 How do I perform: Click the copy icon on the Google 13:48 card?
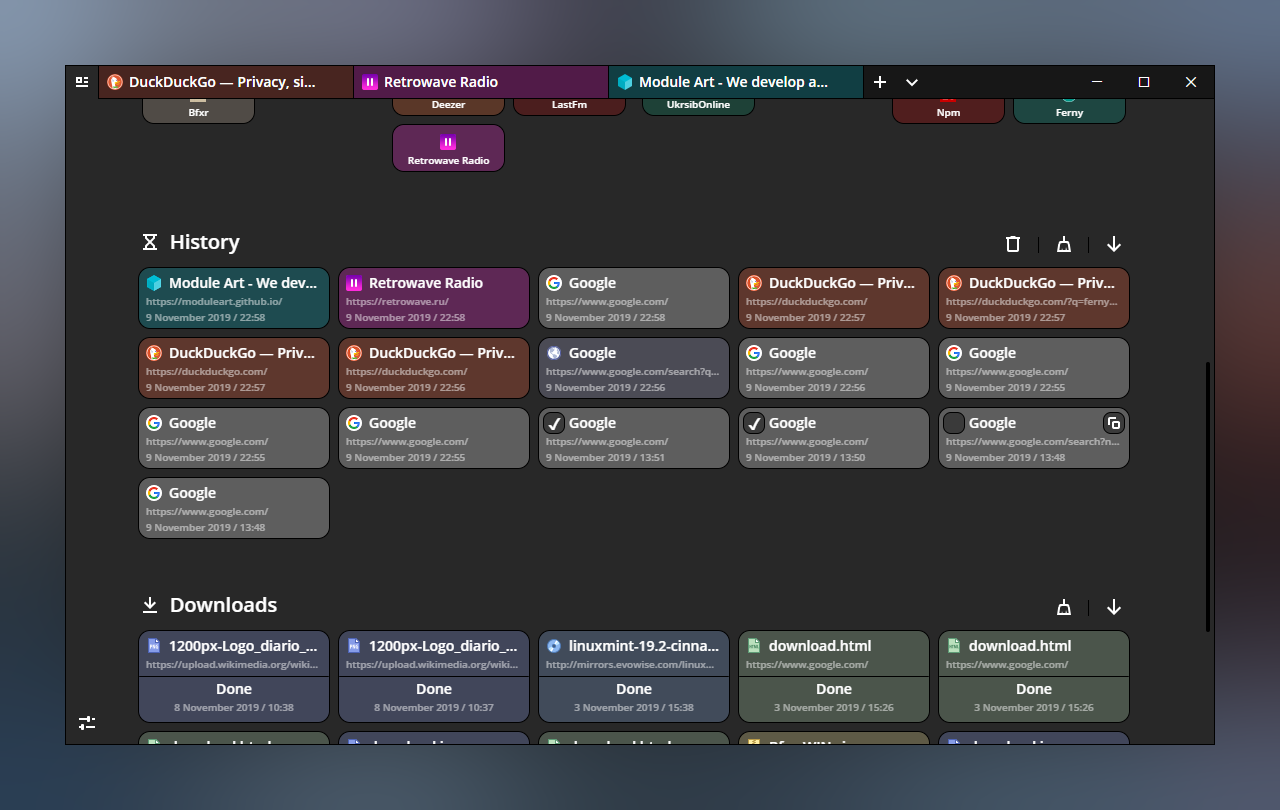point(1113,423)
